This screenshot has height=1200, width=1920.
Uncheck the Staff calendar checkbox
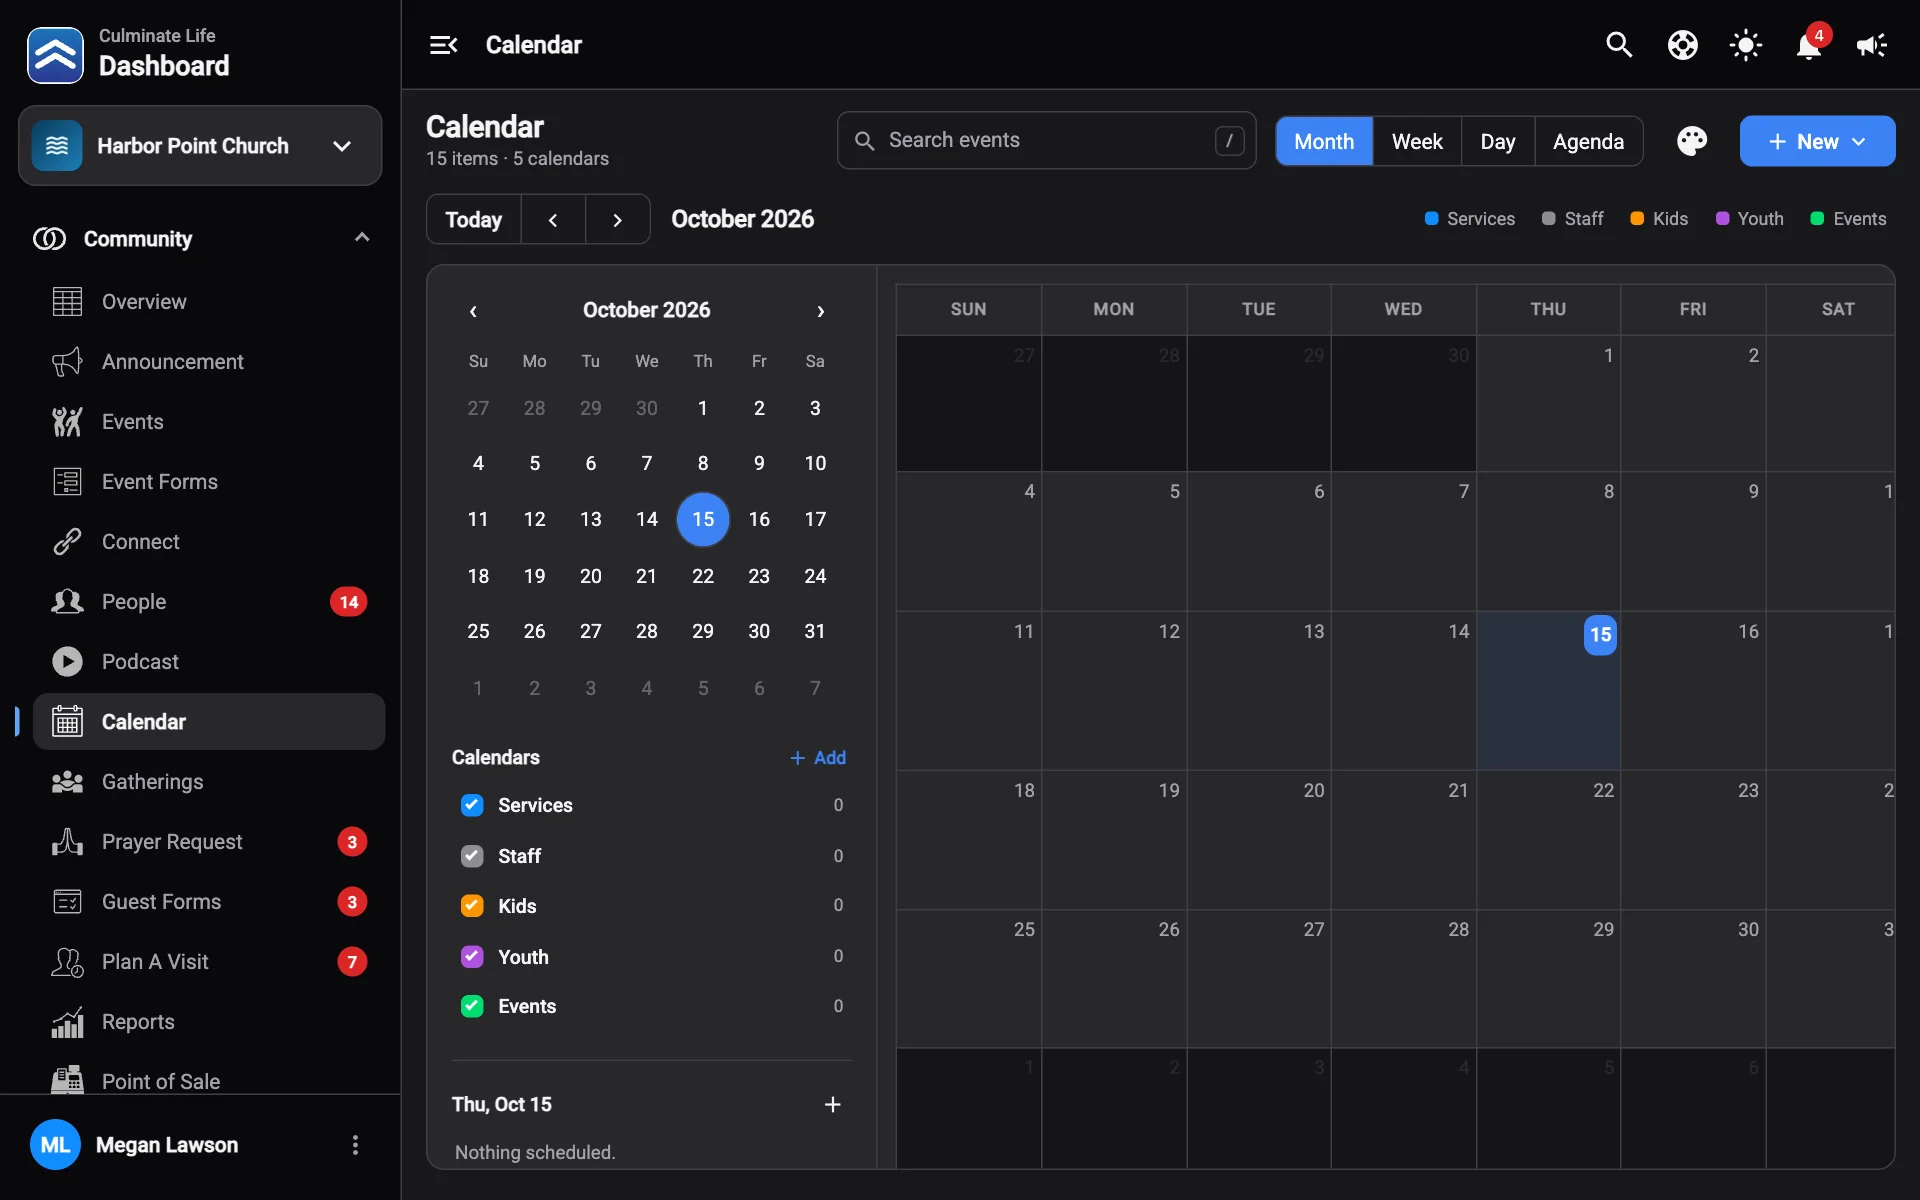(472, 856)
